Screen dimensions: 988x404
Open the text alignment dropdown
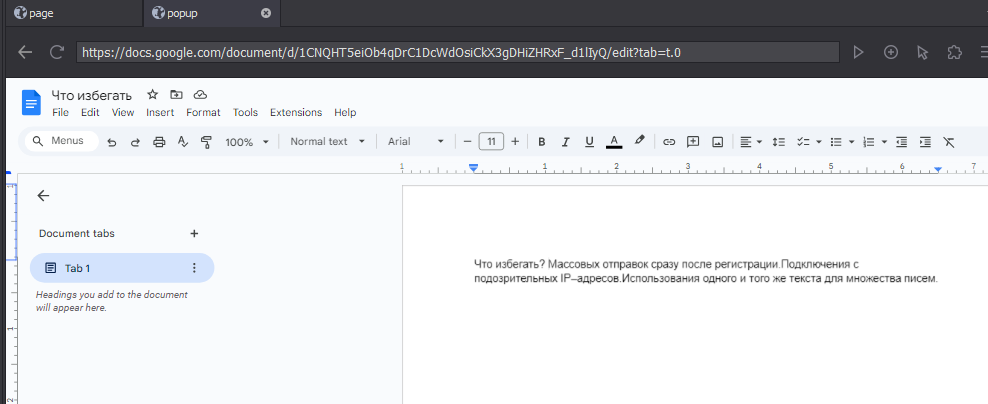[750, 142]
